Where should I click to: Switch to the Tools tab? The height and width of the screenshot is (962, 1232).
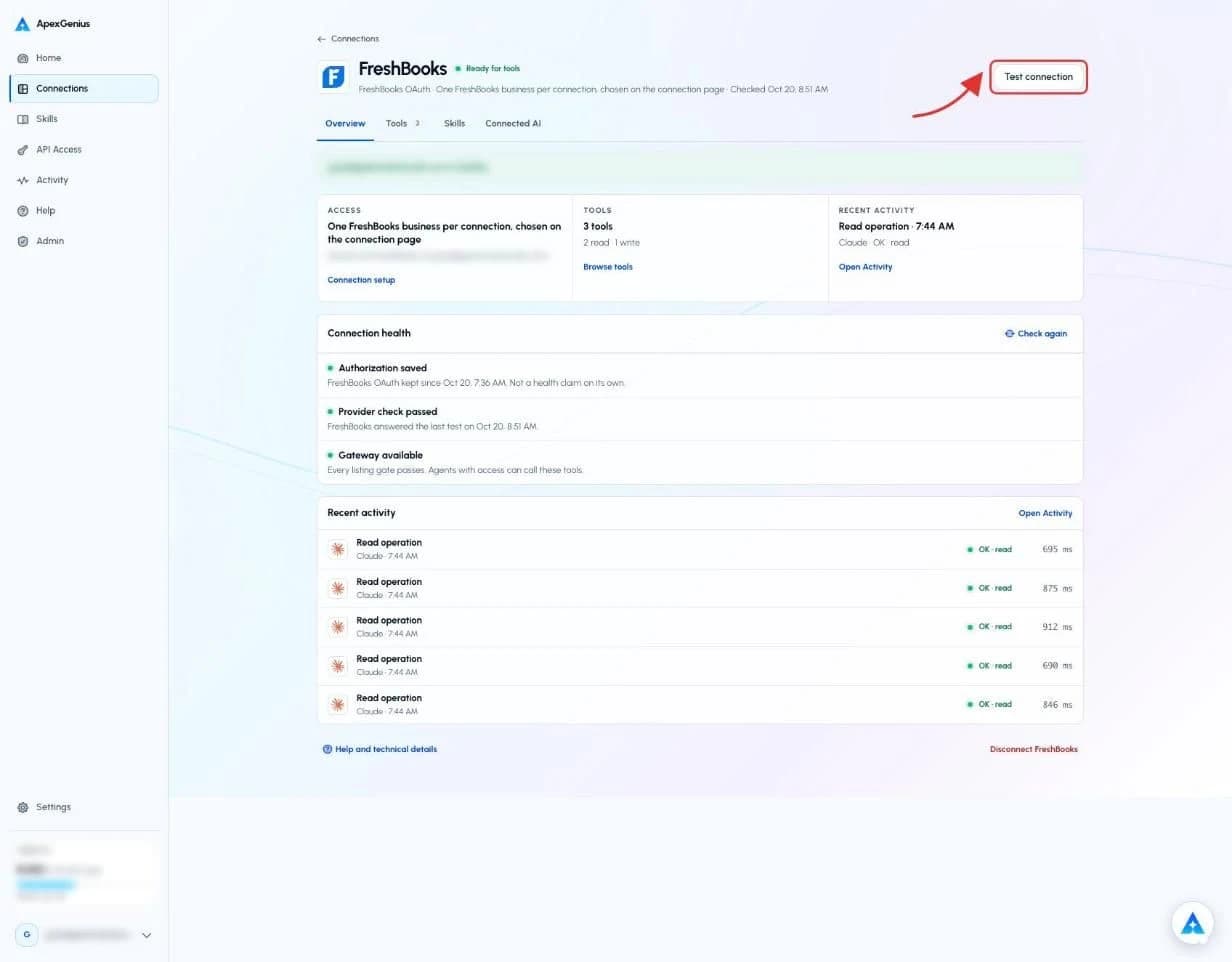(403, 124)
